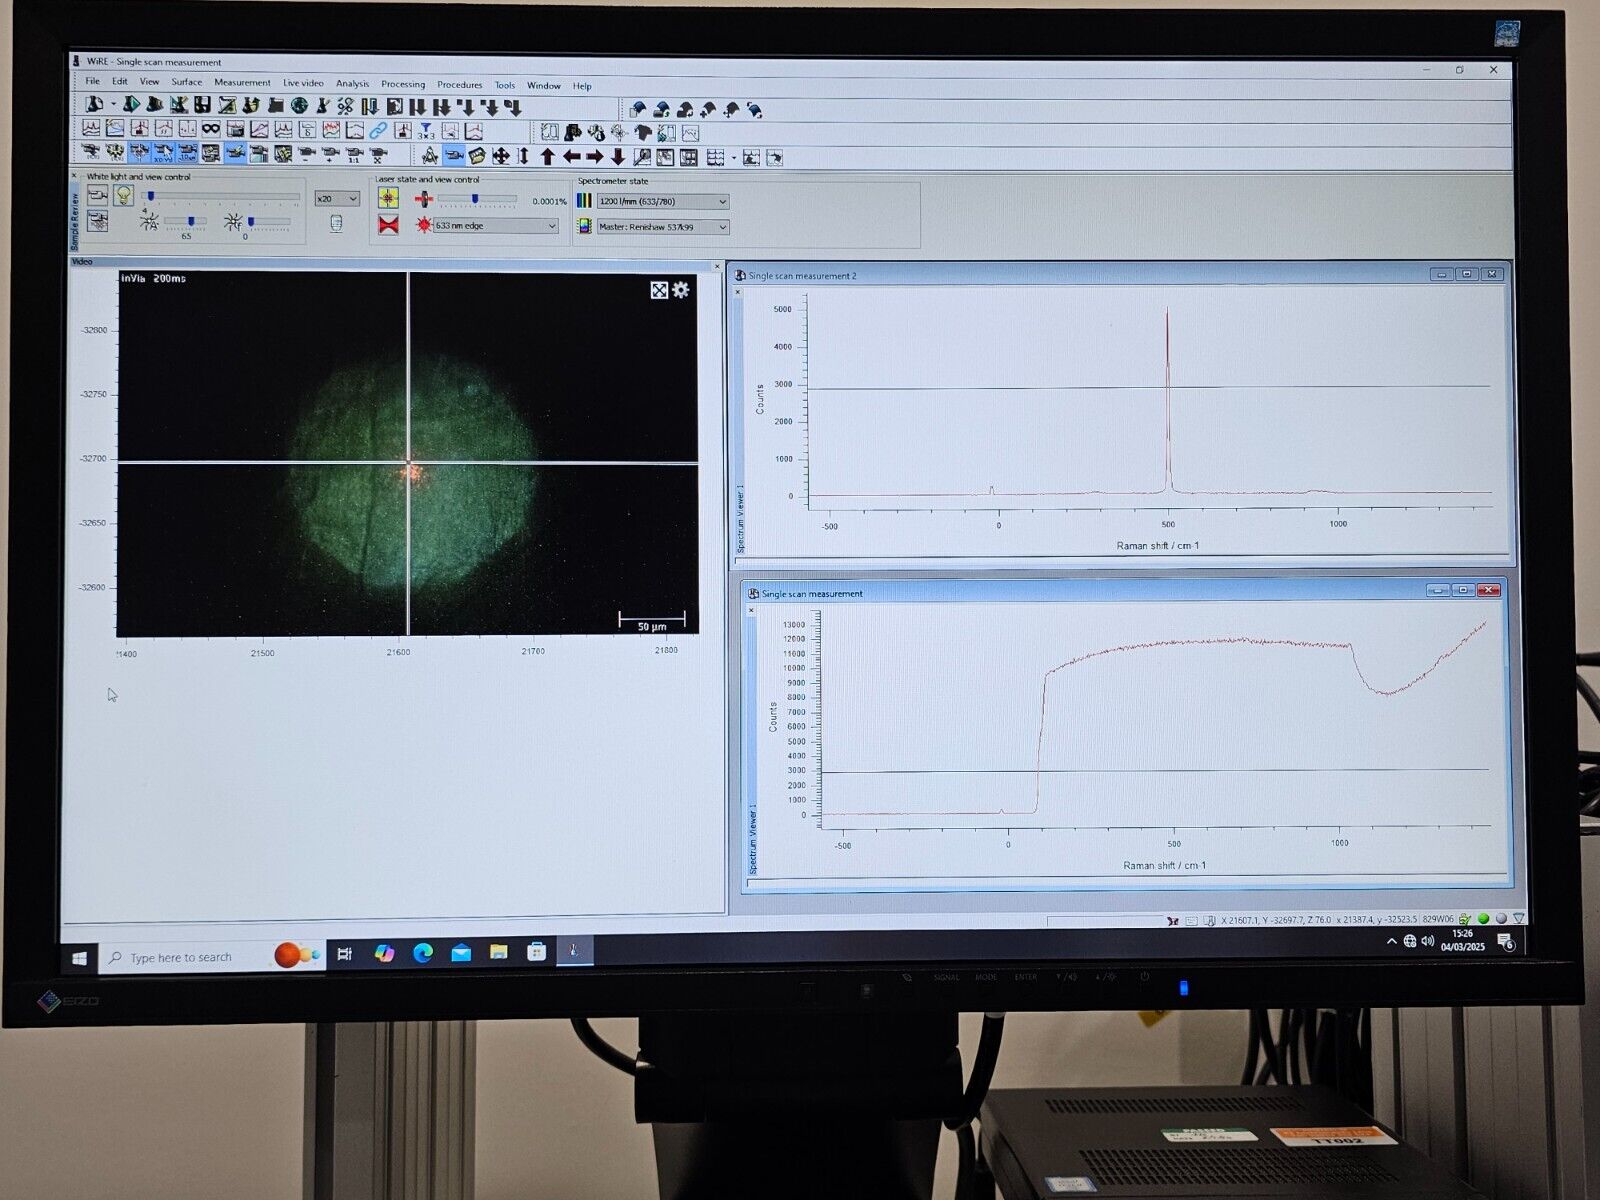Click the chain link icon in toolbar
The image size is (1600, 1200).
(x=378, y=130)
